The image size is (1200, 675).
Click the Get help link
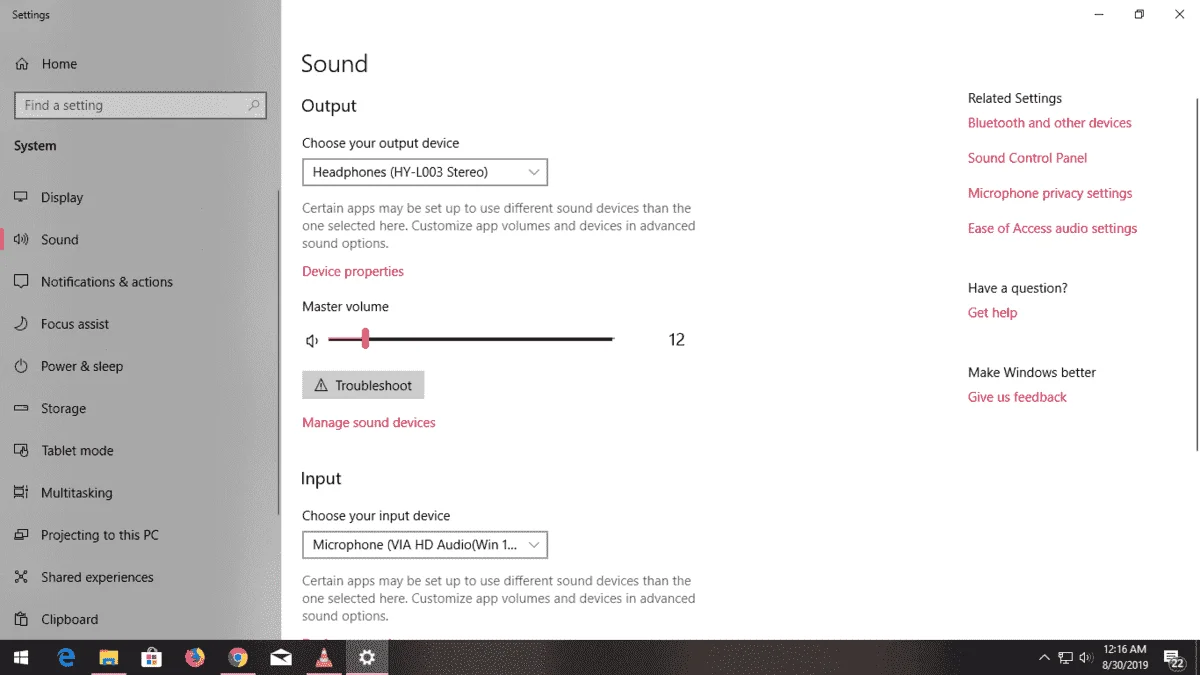pos(992,313)
